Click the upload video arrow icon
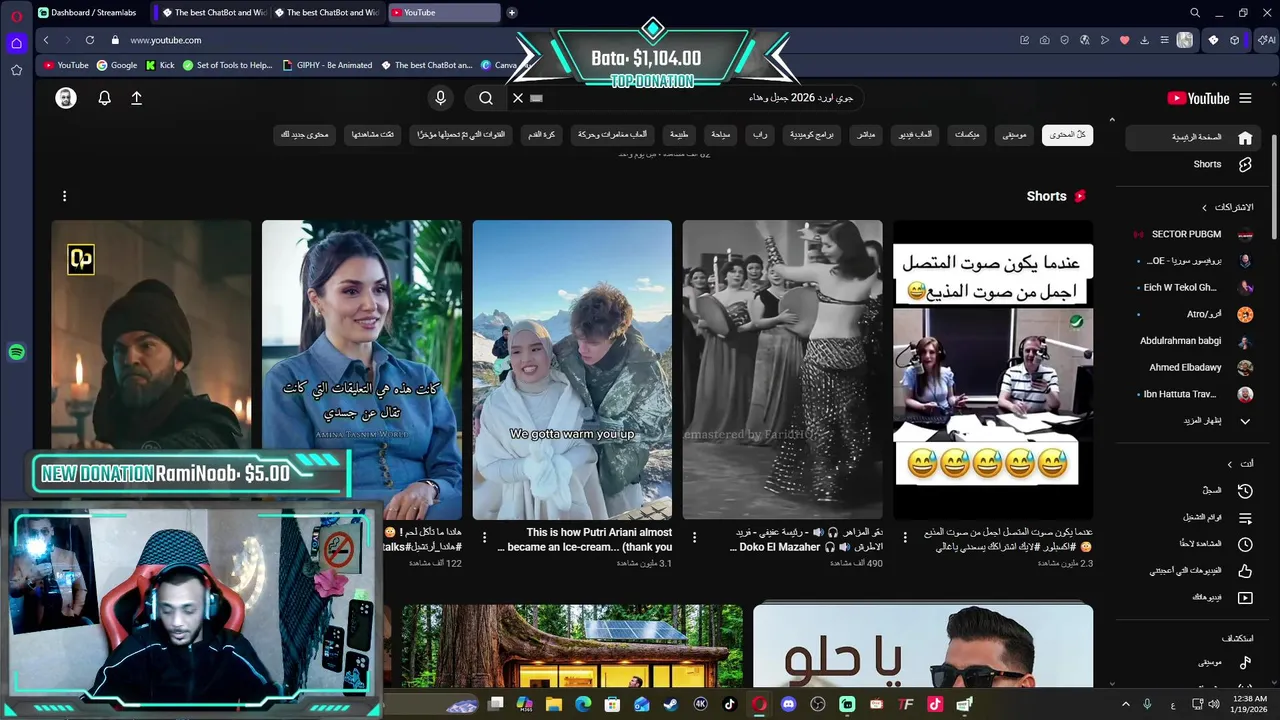This screenshot has height=720, width=1280. tap(137, 98)
